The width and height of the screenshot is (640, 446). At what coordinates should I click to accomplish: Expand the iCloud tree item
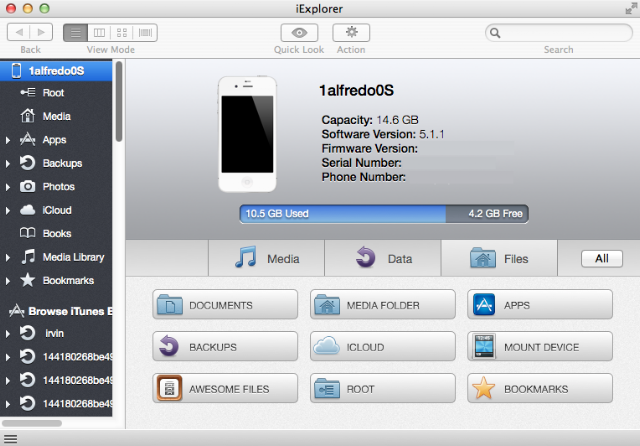pos(8,210)
